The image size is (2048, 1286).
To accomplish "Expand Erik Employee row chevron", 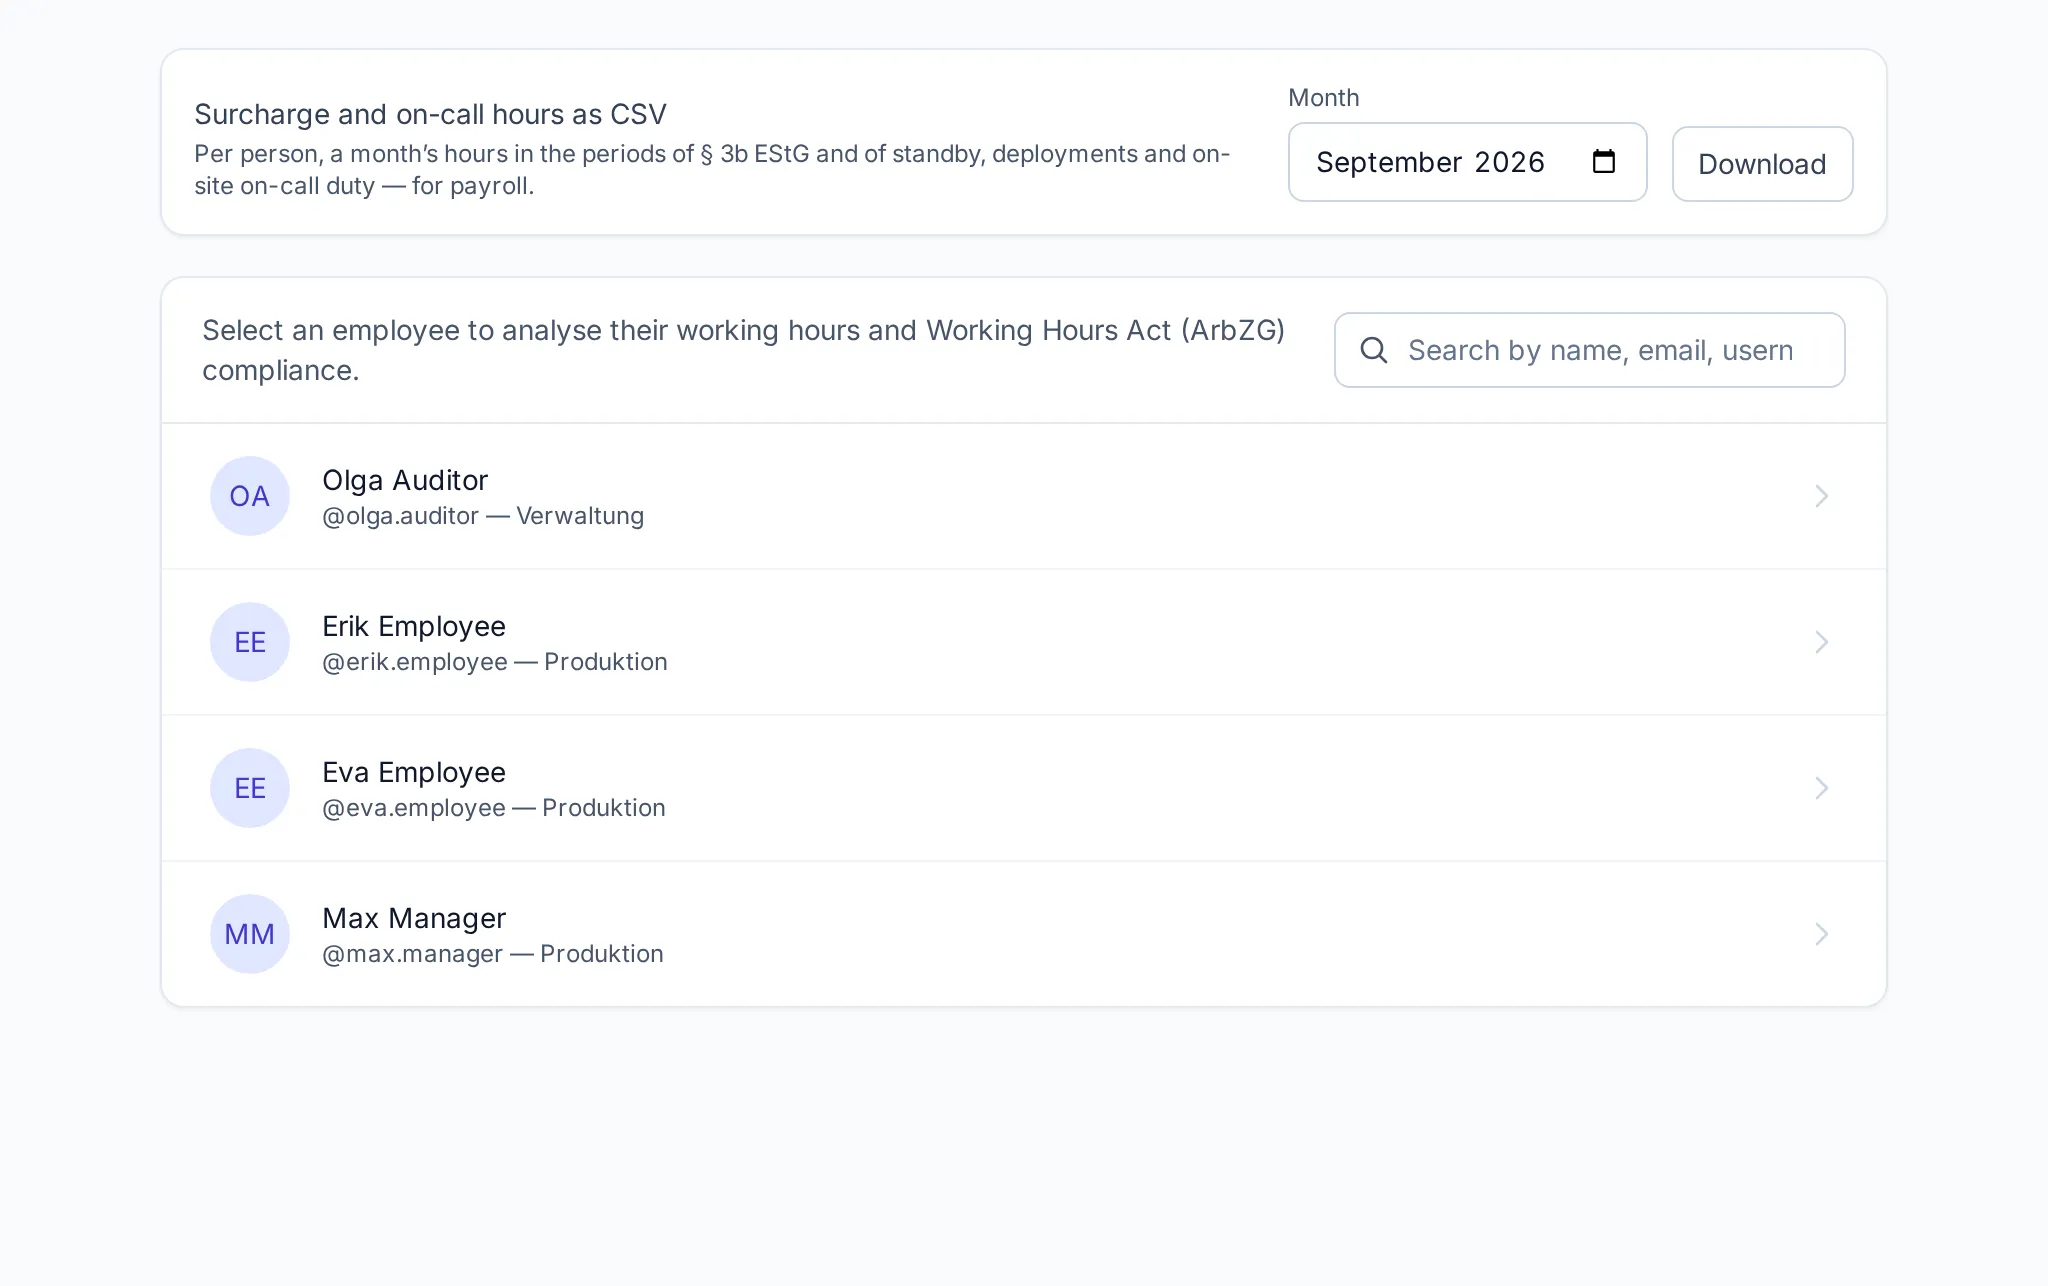I will pos(1821,642).
